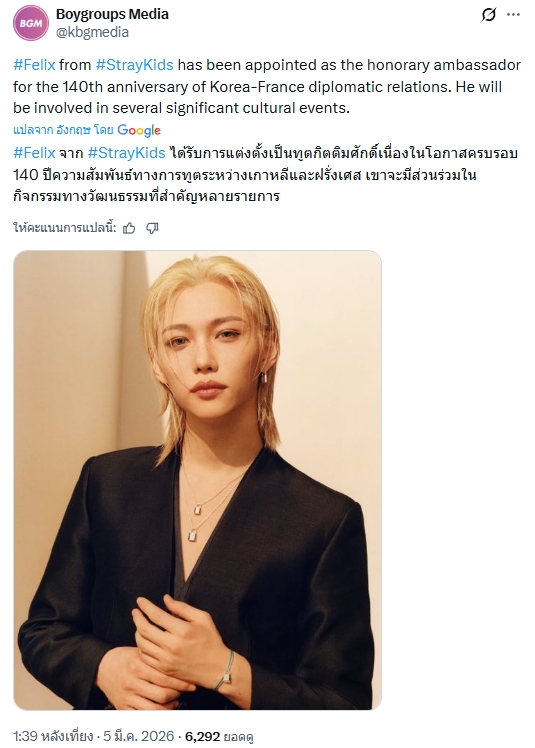Open the three-dot more options menu
This screenshot has height=748, width=535.
click(x=514, y=15)
